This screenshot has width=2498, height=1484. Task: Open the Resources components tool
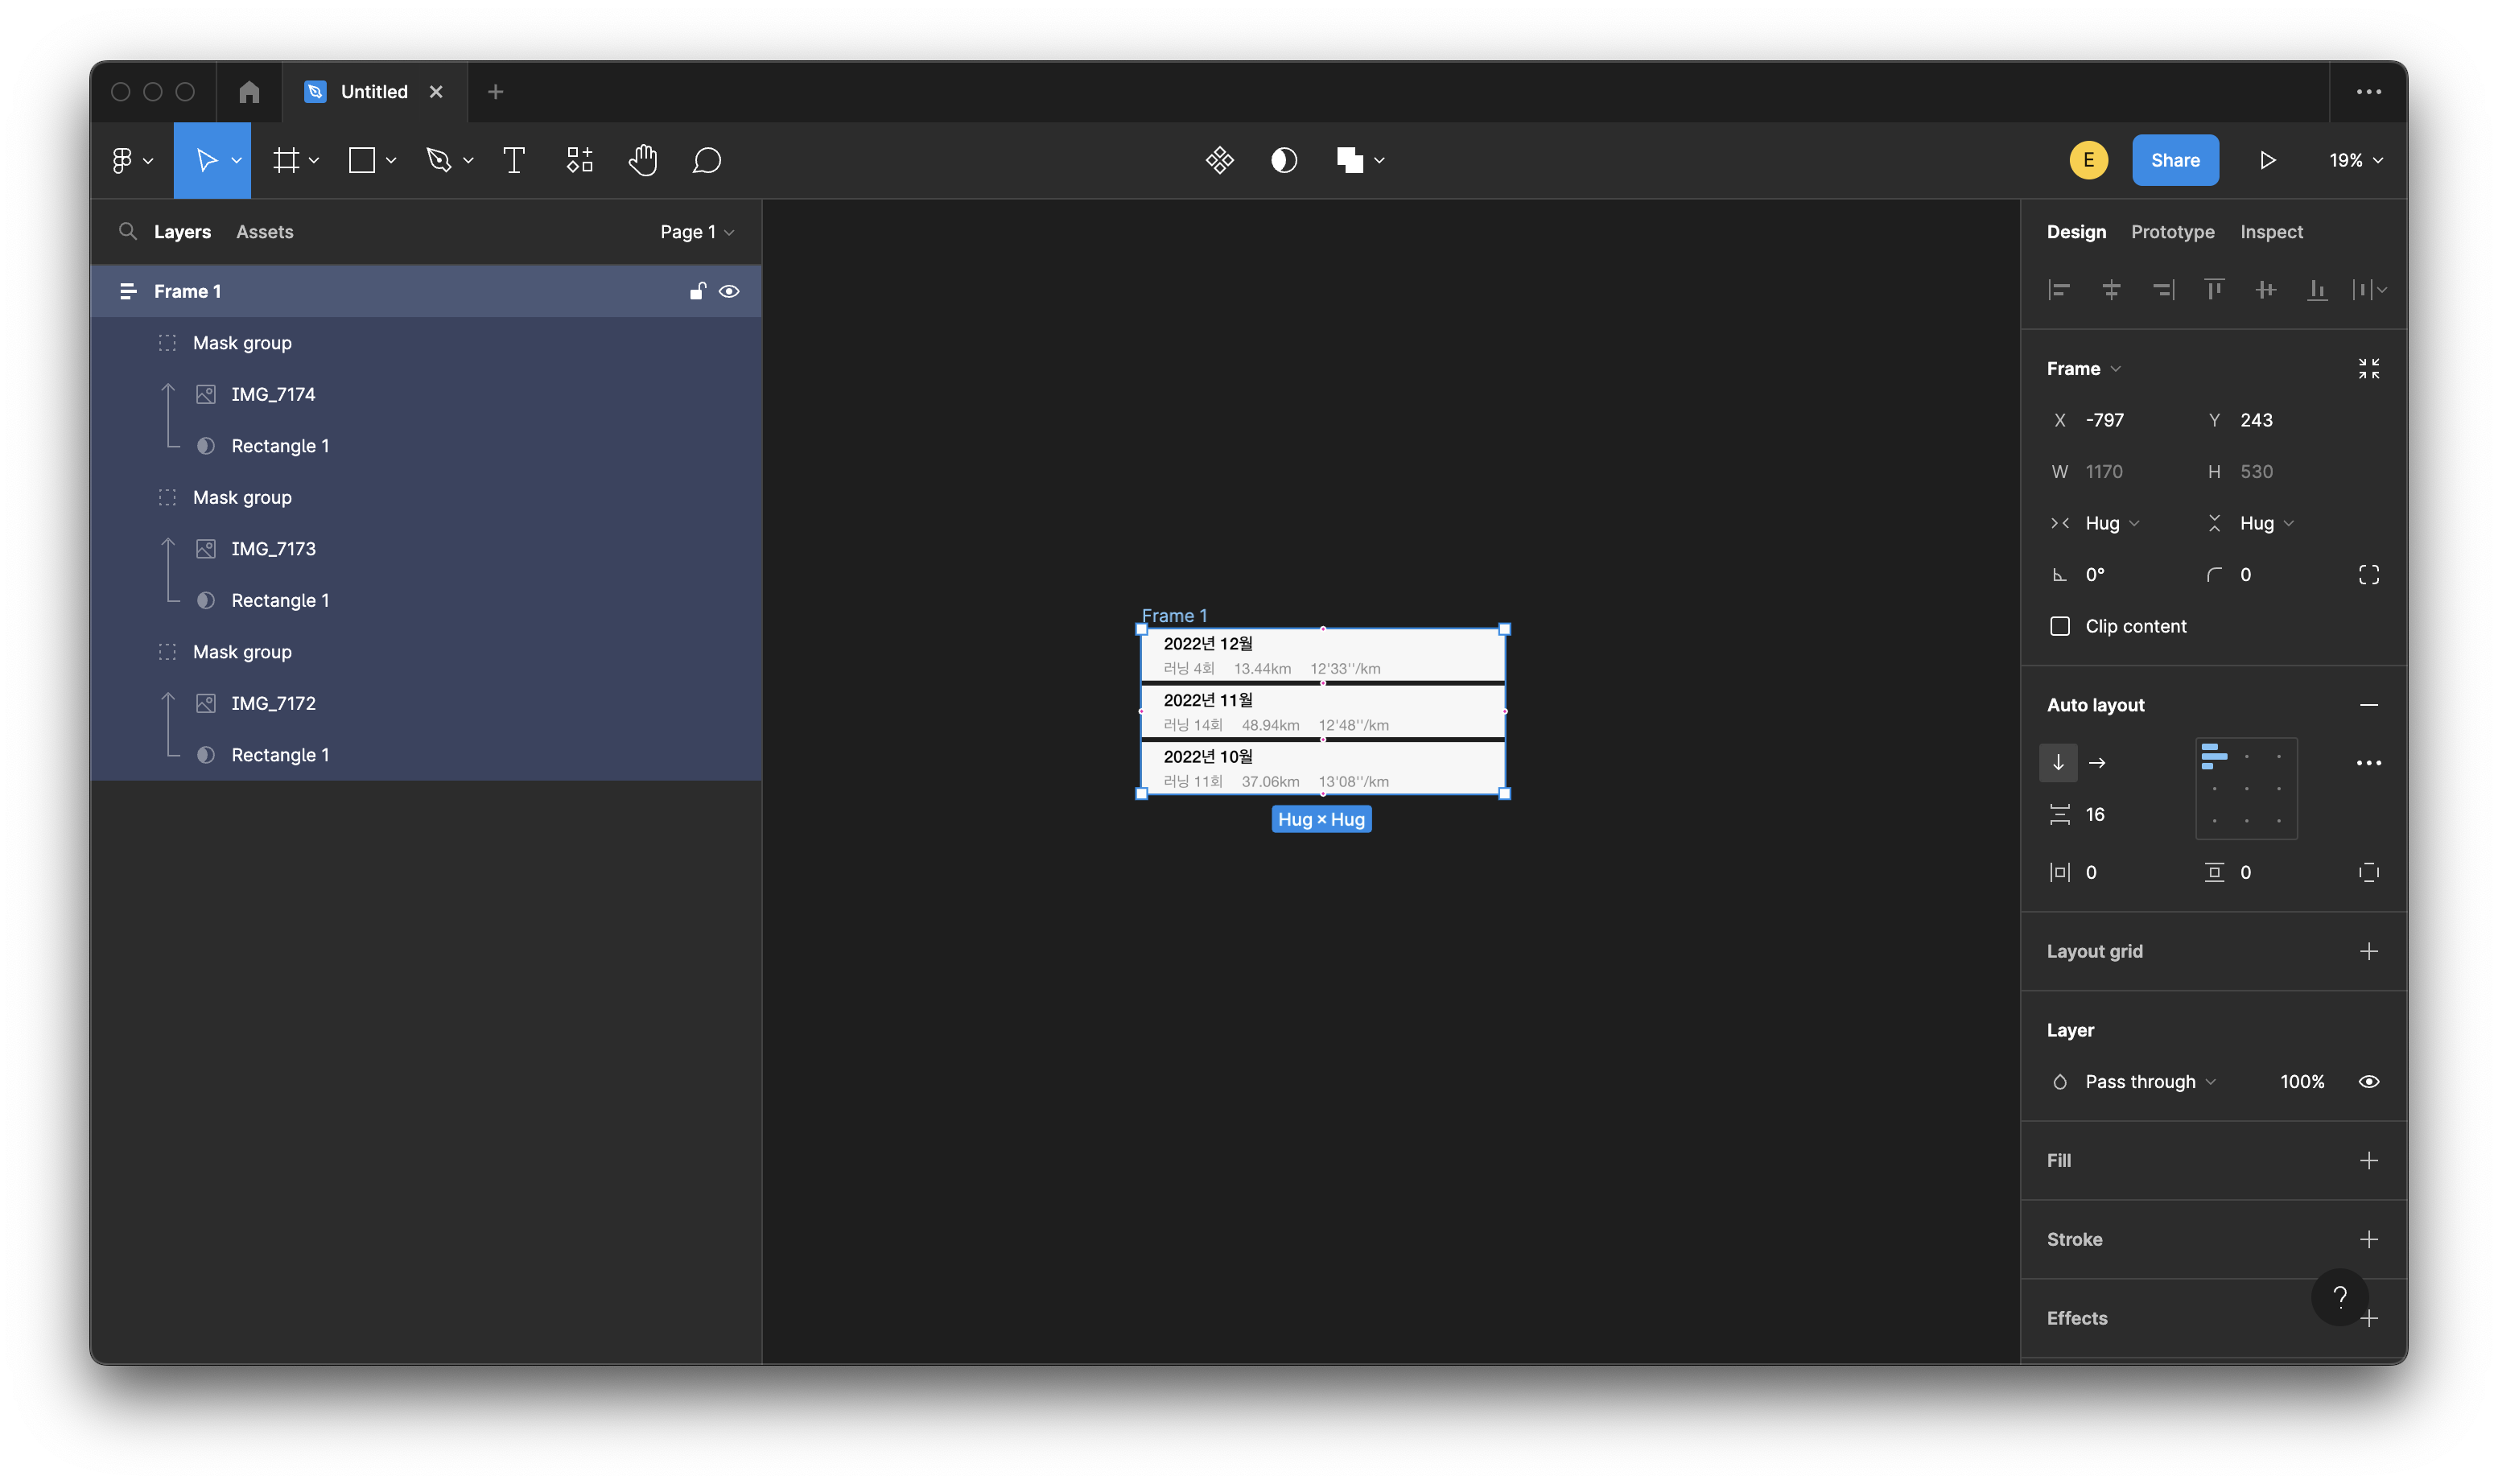tap(580, 160)
